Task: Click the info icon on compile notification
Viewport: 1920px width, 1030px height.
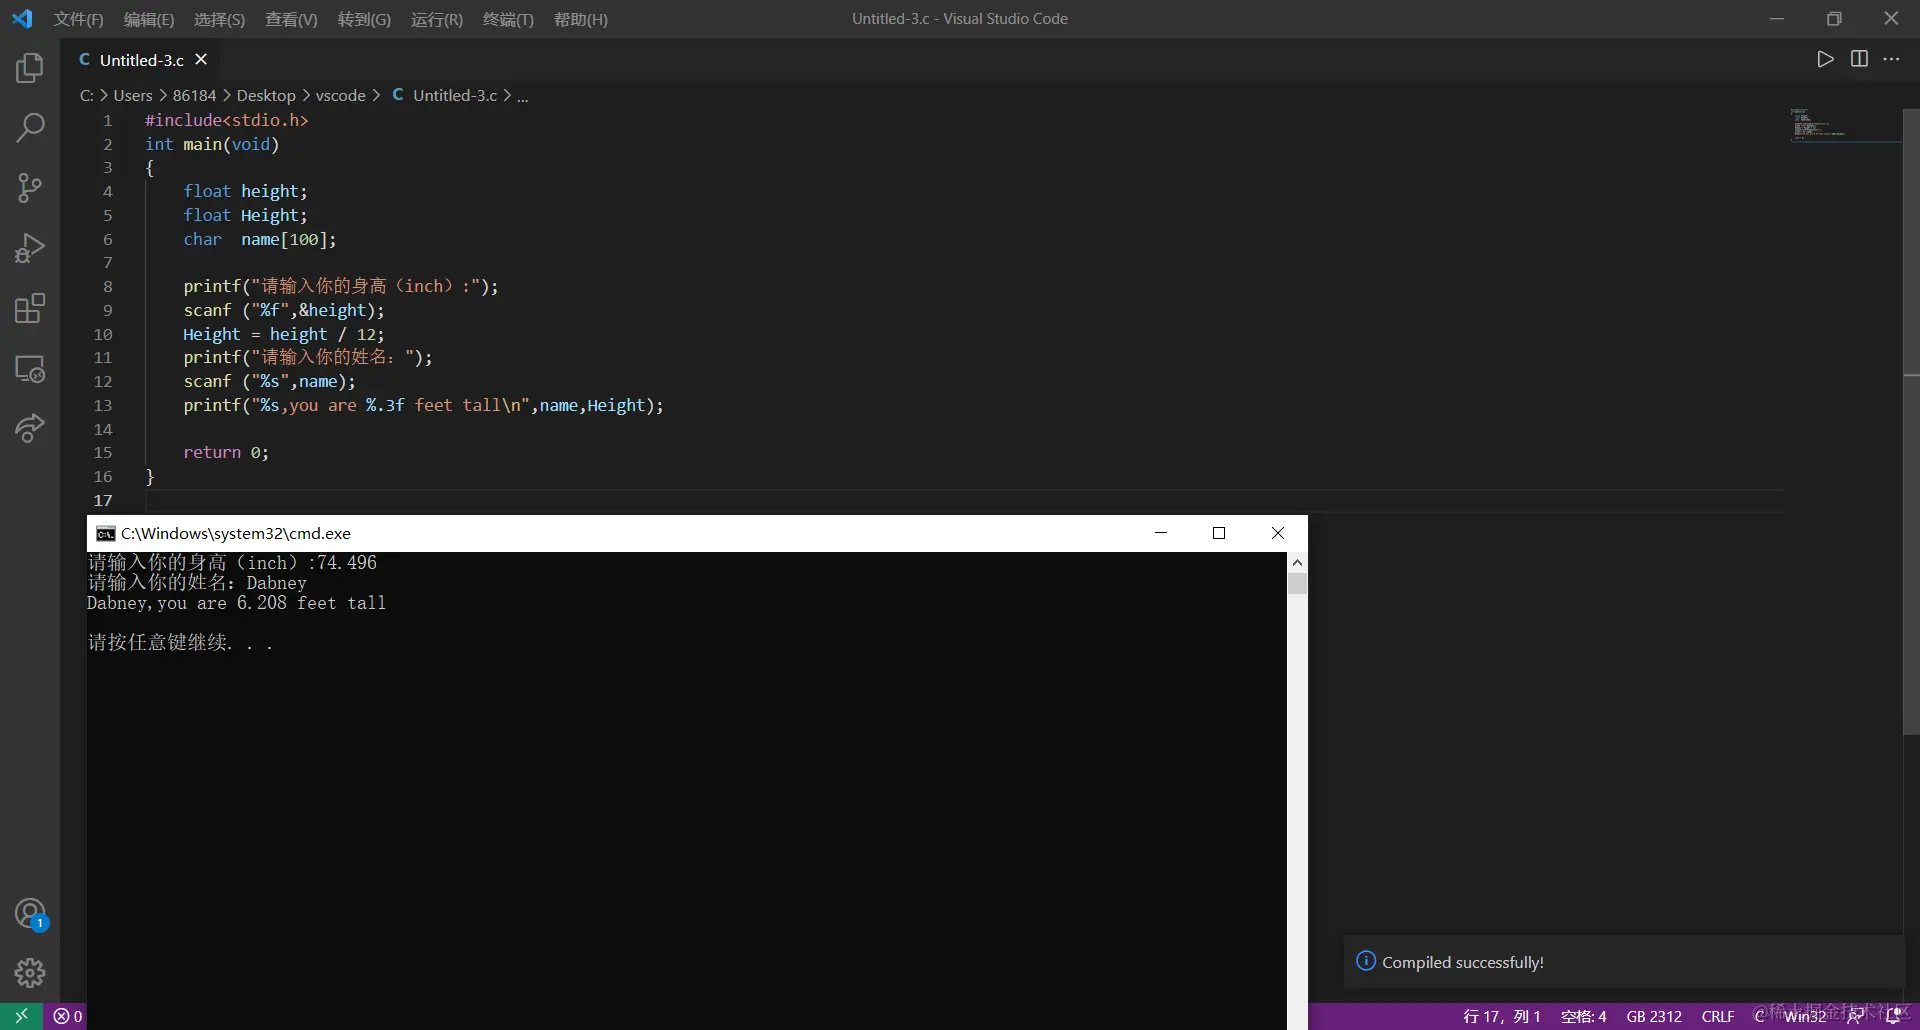Action: [1366, 961]
